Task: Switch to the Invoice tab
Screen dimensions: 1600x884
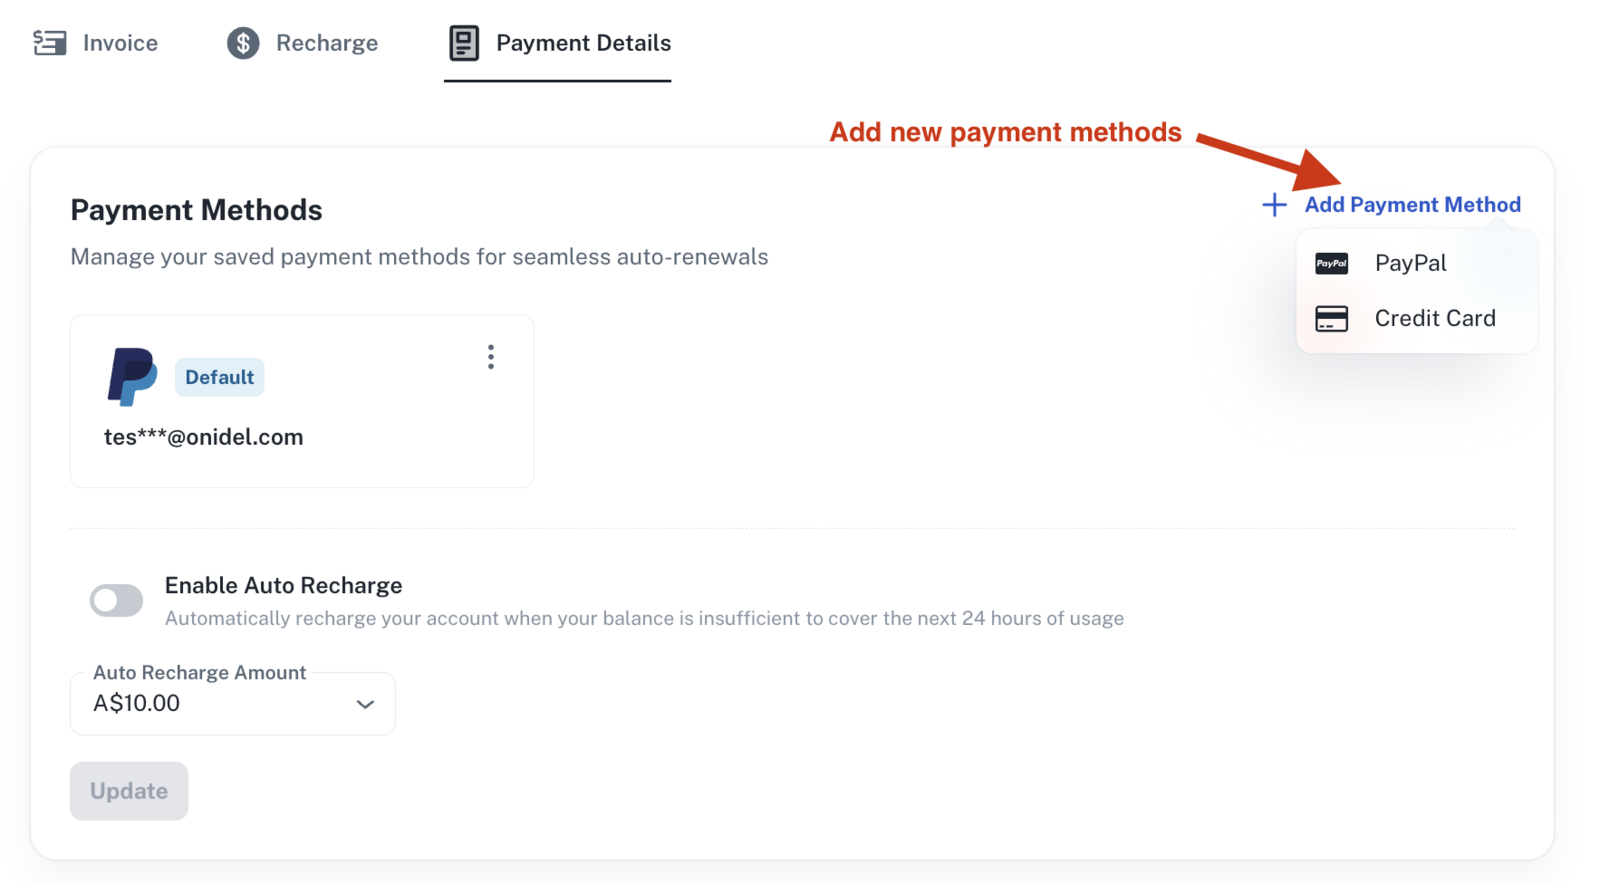Action: coord(95,43)
